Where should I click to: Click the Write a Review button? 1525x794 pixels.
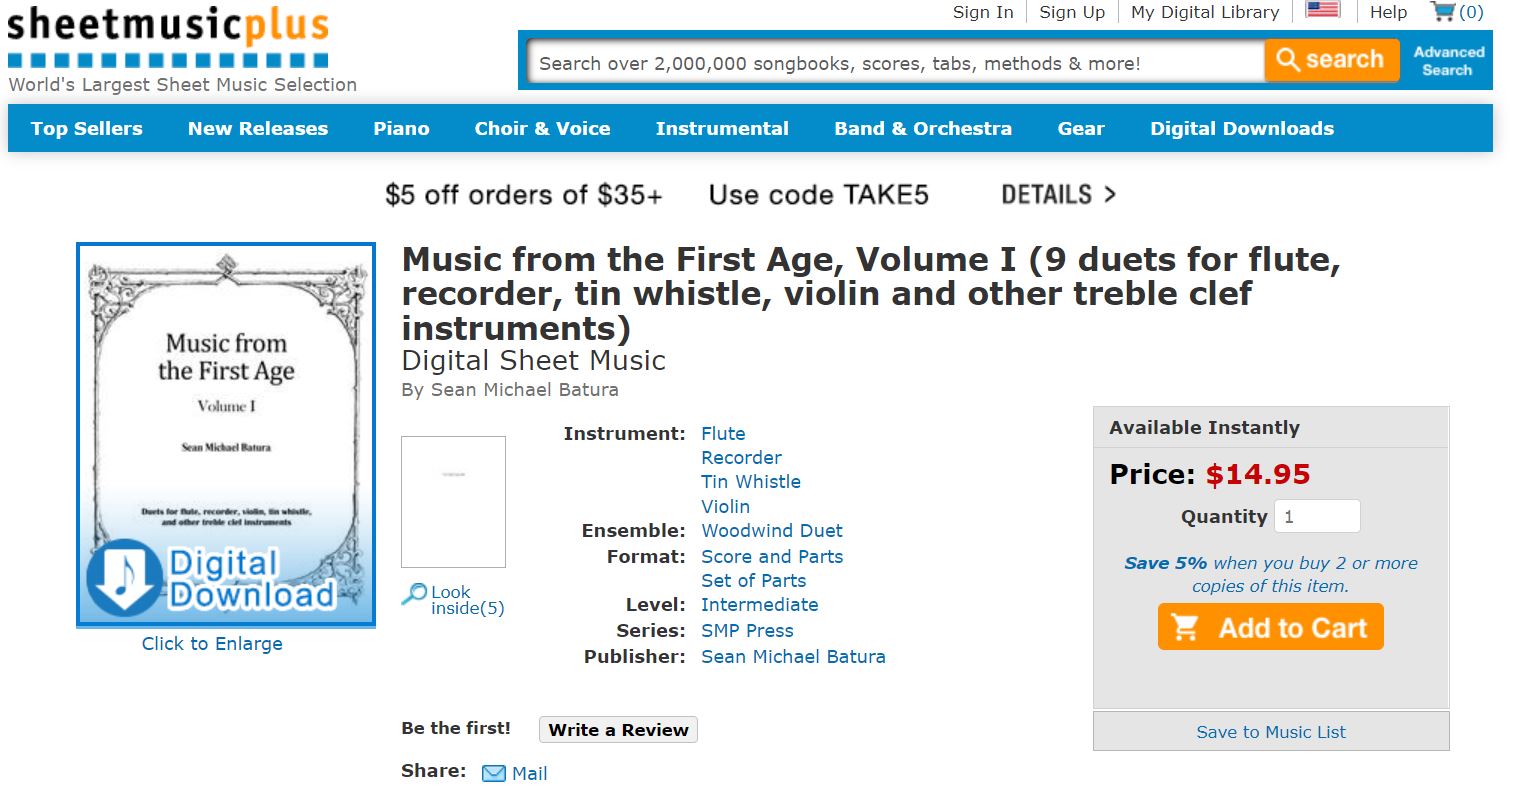tap(618, 730)
